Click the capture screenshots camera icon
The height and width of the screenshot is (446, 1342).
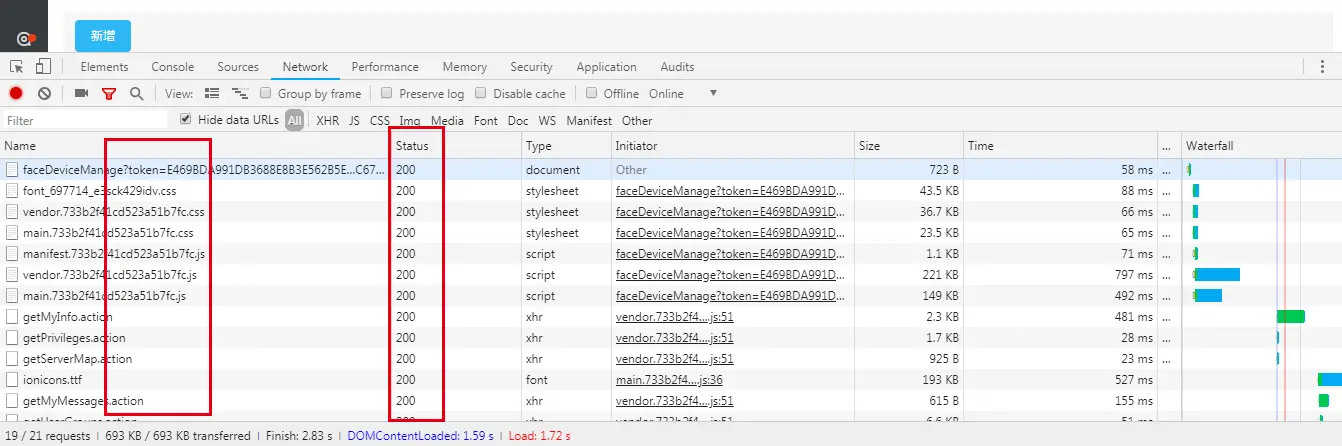82,93
